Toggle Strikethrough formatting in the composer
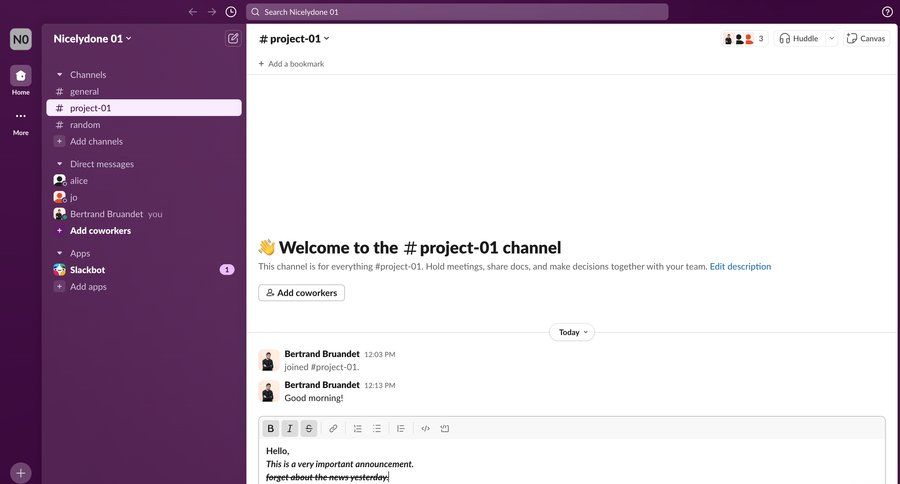900x484 pixels. (309, 428)
